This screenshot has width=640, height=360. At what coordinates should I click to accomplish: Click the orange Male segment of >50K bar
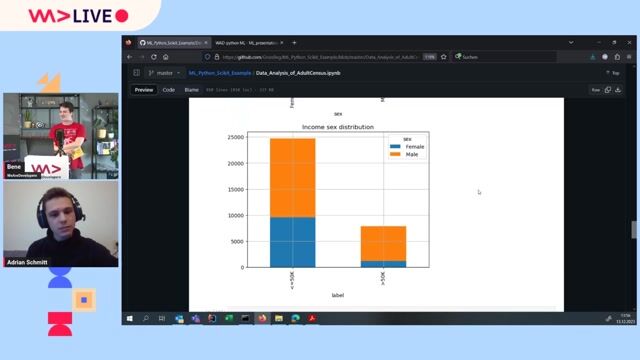384,244
